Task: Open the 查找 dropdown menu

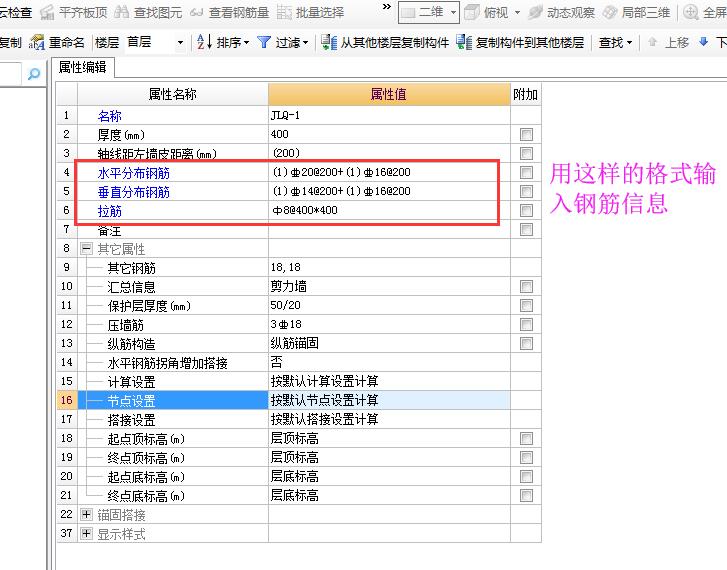Action: (615, 43)
